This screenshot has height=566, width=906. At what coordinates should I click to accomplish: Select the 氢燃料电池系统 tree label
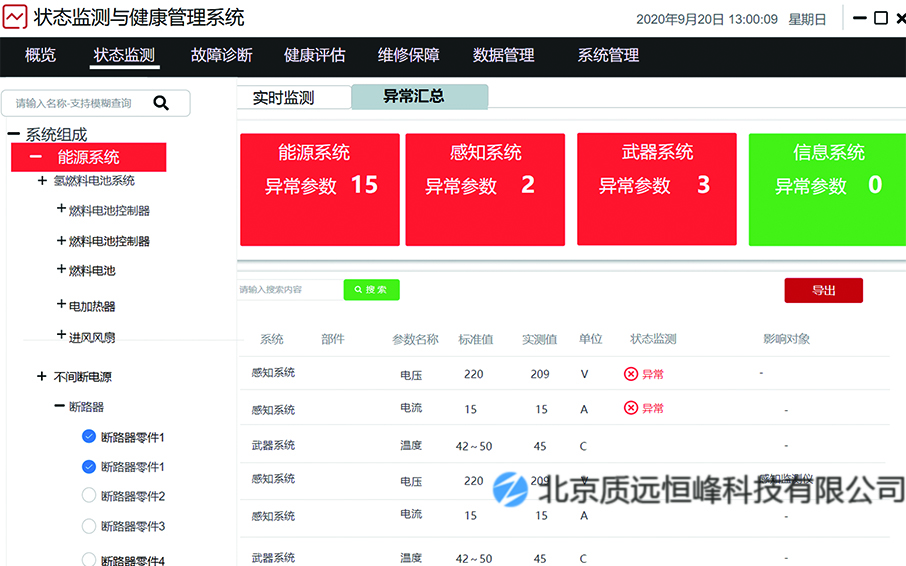94,181
